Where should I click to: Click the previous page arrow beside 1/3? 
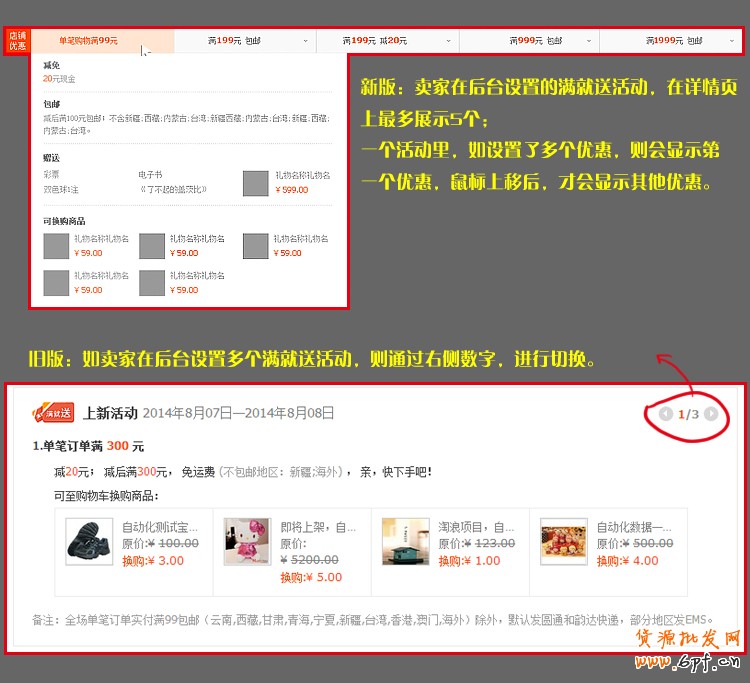click(666, 414)
